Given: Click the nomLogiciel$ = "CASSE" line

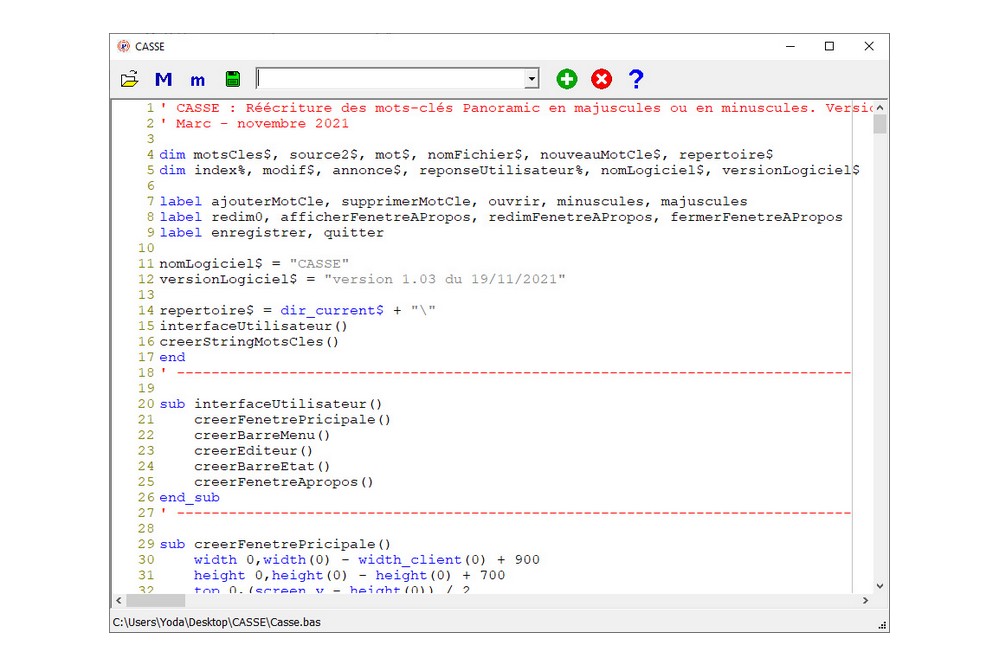Looking at the screenshot, I should 254,263.
